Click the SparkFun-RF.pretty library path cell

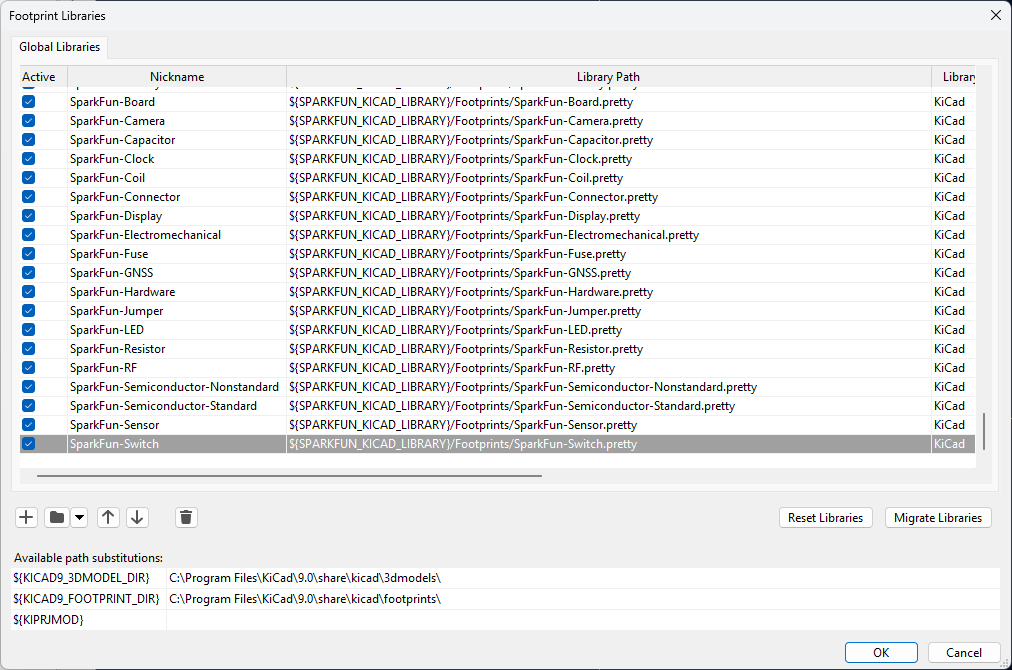tap(609, 368)
